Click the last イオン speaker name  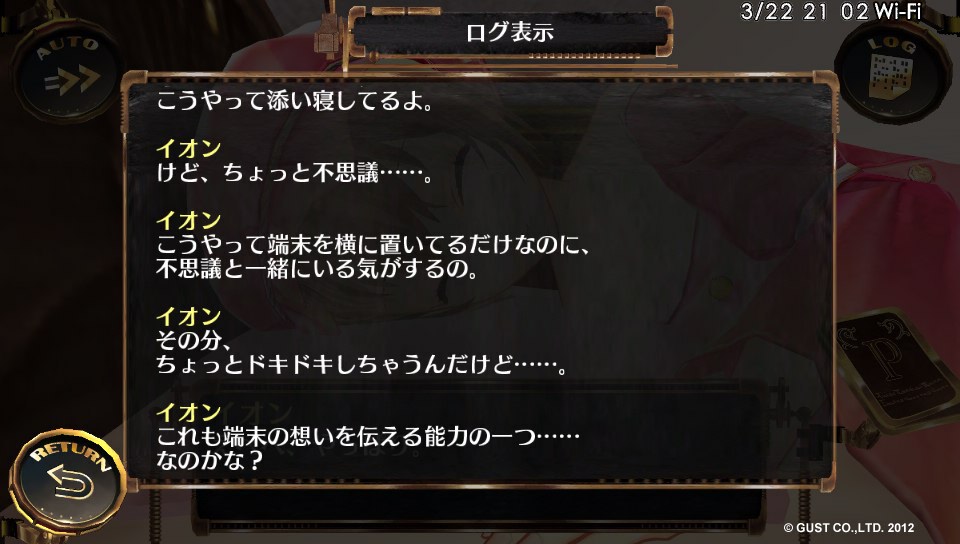[x=188, y=412]
